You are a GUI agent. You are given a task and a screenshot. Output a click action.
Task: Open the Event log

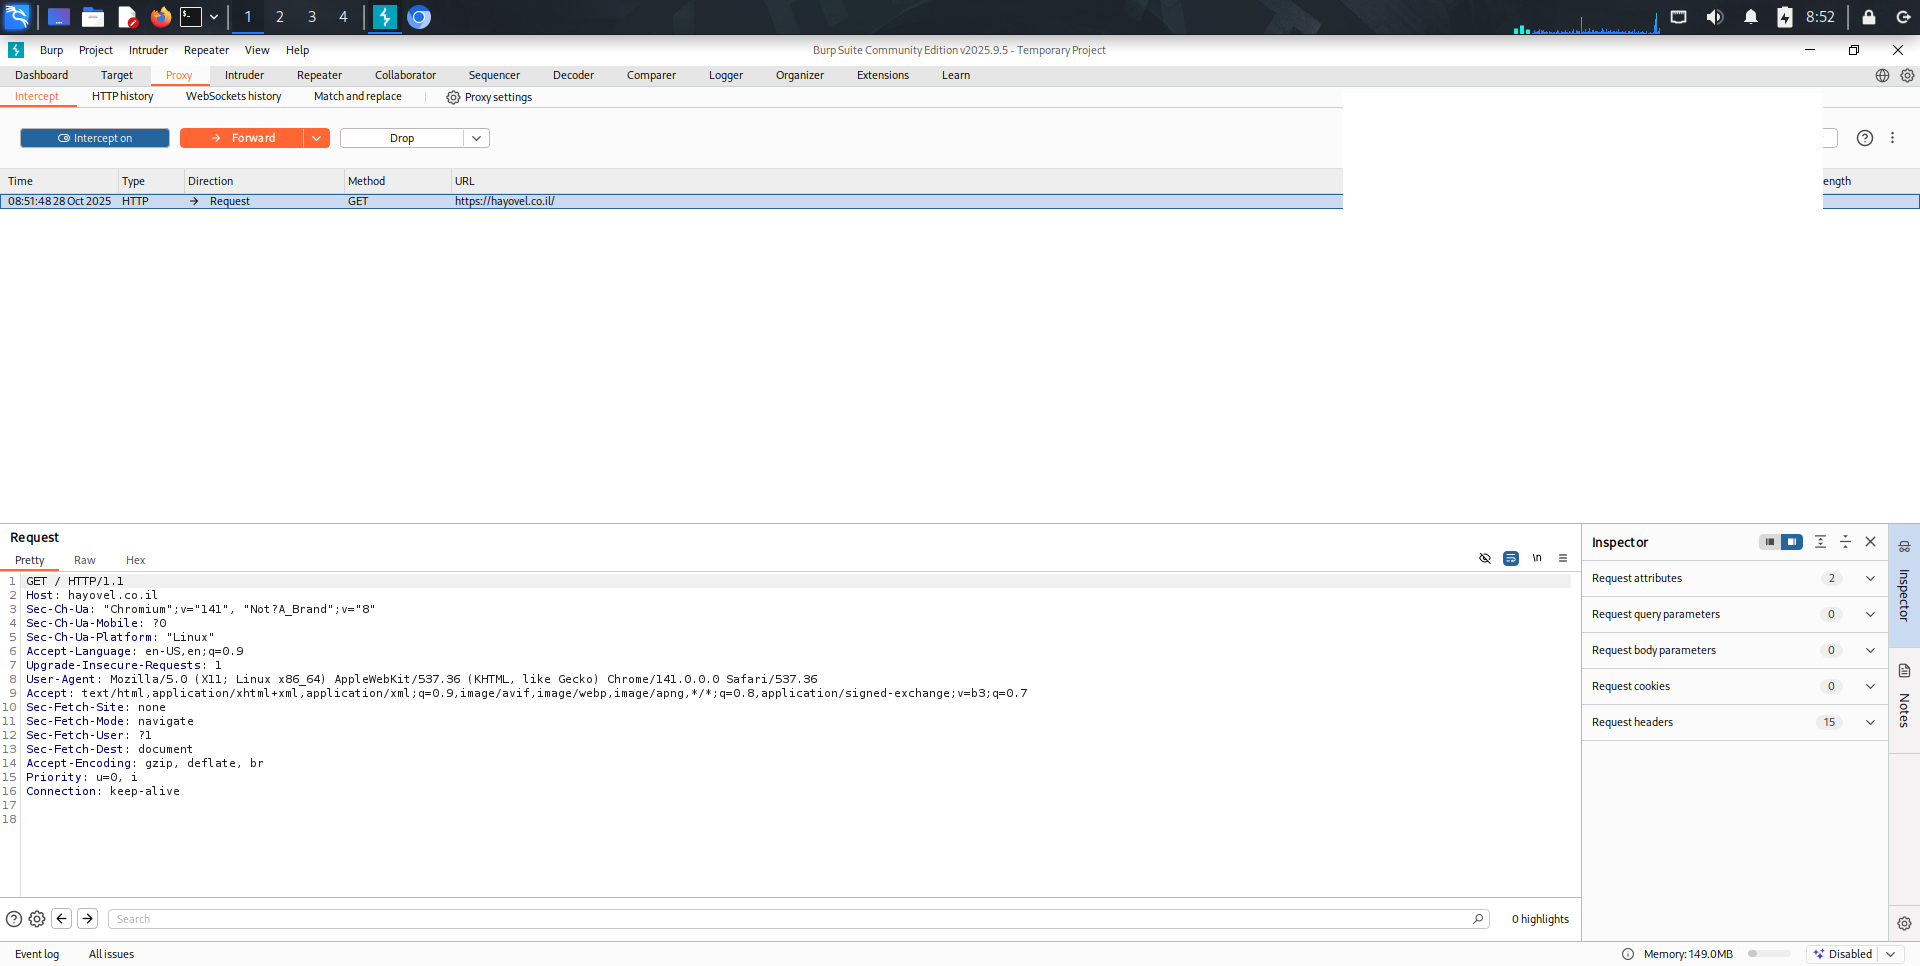37,954
